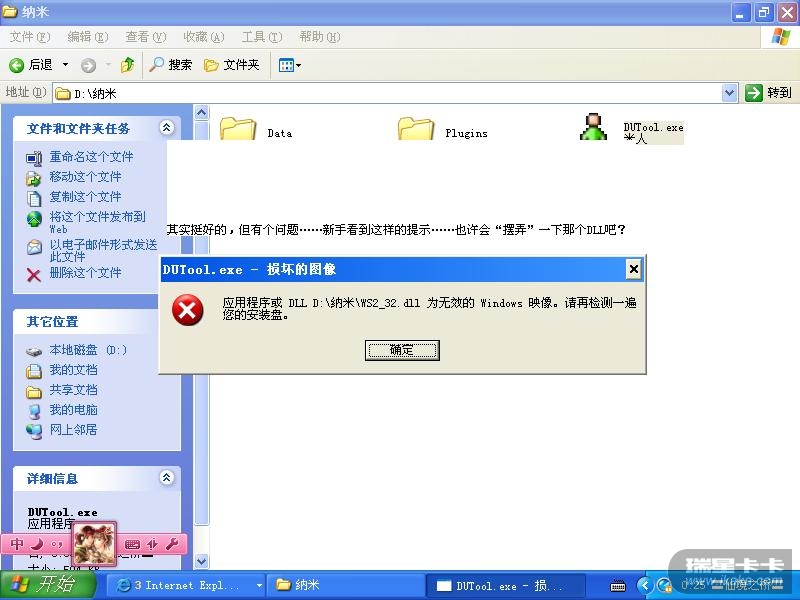This screenshot has width=800, height=600.
Task: Go up one folder level icon
Action: 128,65
